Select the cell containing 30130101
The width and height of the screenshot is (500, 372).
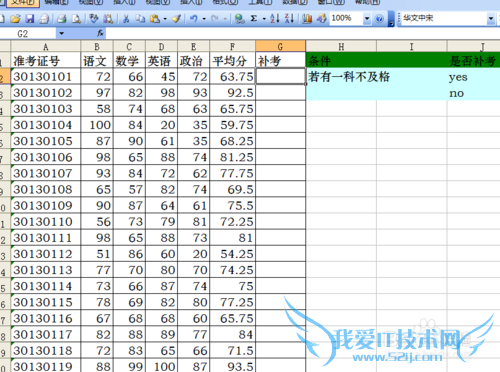(x=46, y=77)
